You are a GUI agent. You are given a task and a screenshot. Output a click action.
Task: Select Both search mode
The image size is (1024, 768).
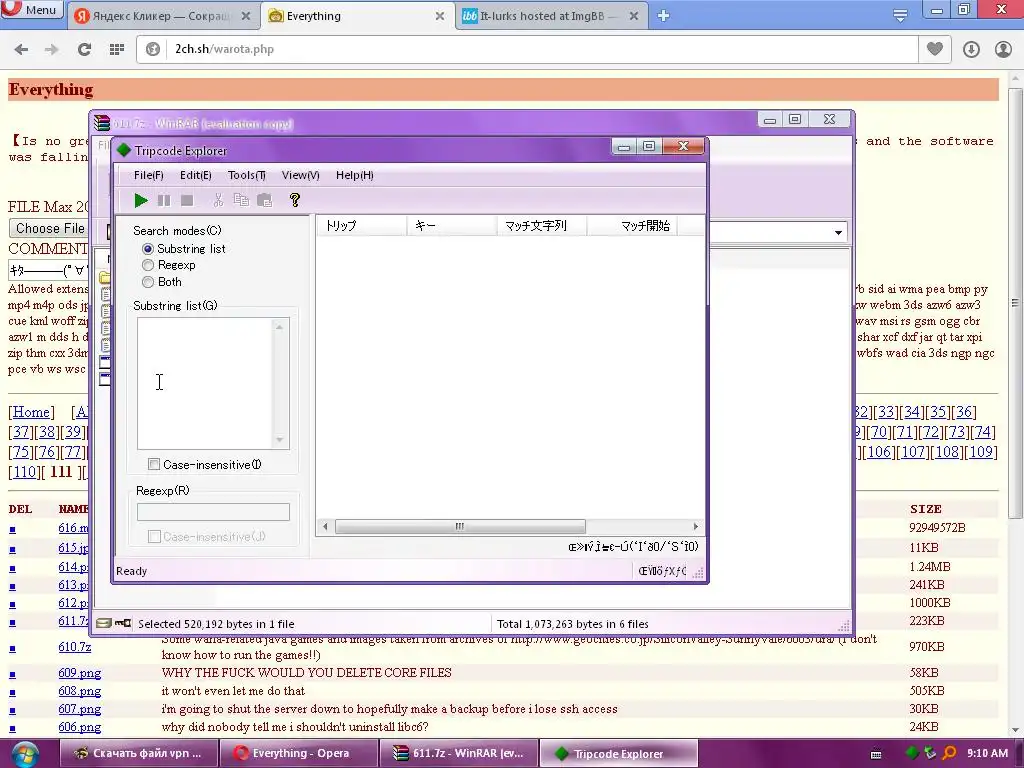[148, 282]
